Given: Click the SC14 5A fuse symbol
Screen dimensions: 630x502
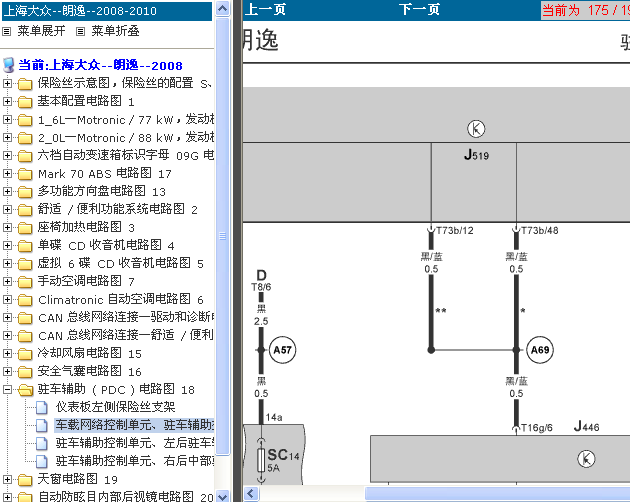Looking at the screenshot, I should [x=261, y=460].
